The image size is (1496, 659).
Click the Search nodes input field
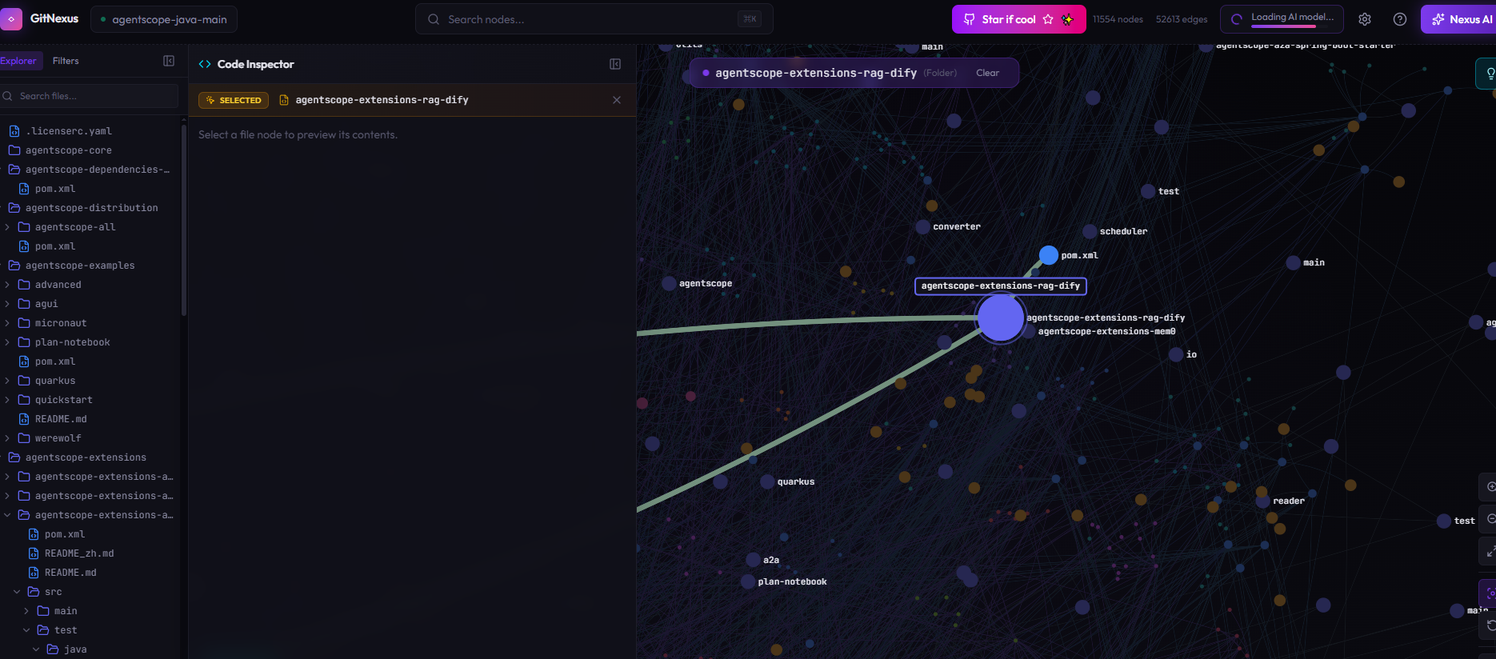(x=594, y=19)
